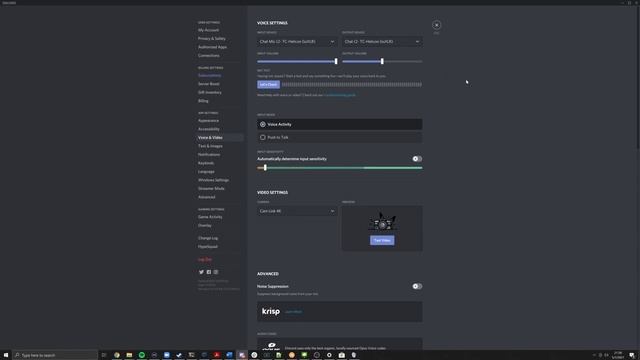
Task: Click the taskbar clock and date
Action: coord(618,355)
